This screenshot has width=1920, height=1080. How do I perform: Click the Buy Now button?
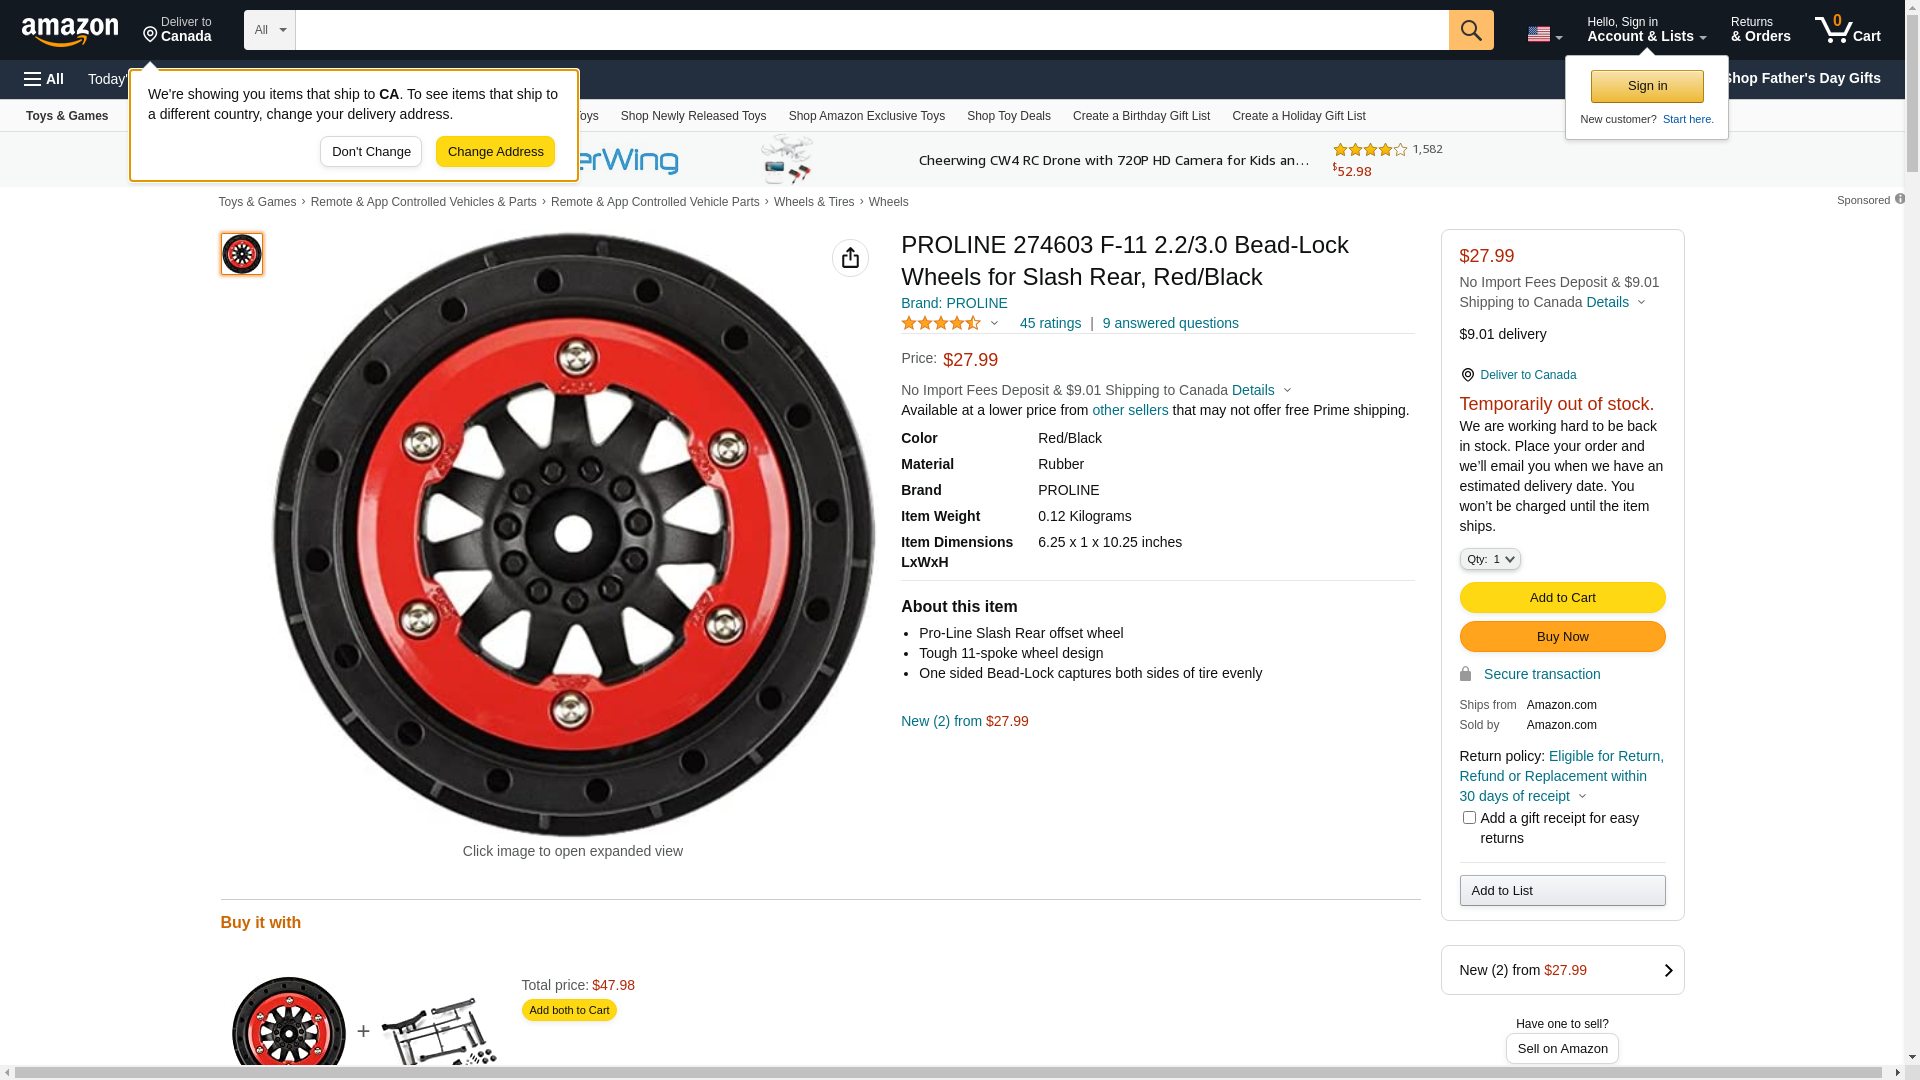[x=1562, y=637]
